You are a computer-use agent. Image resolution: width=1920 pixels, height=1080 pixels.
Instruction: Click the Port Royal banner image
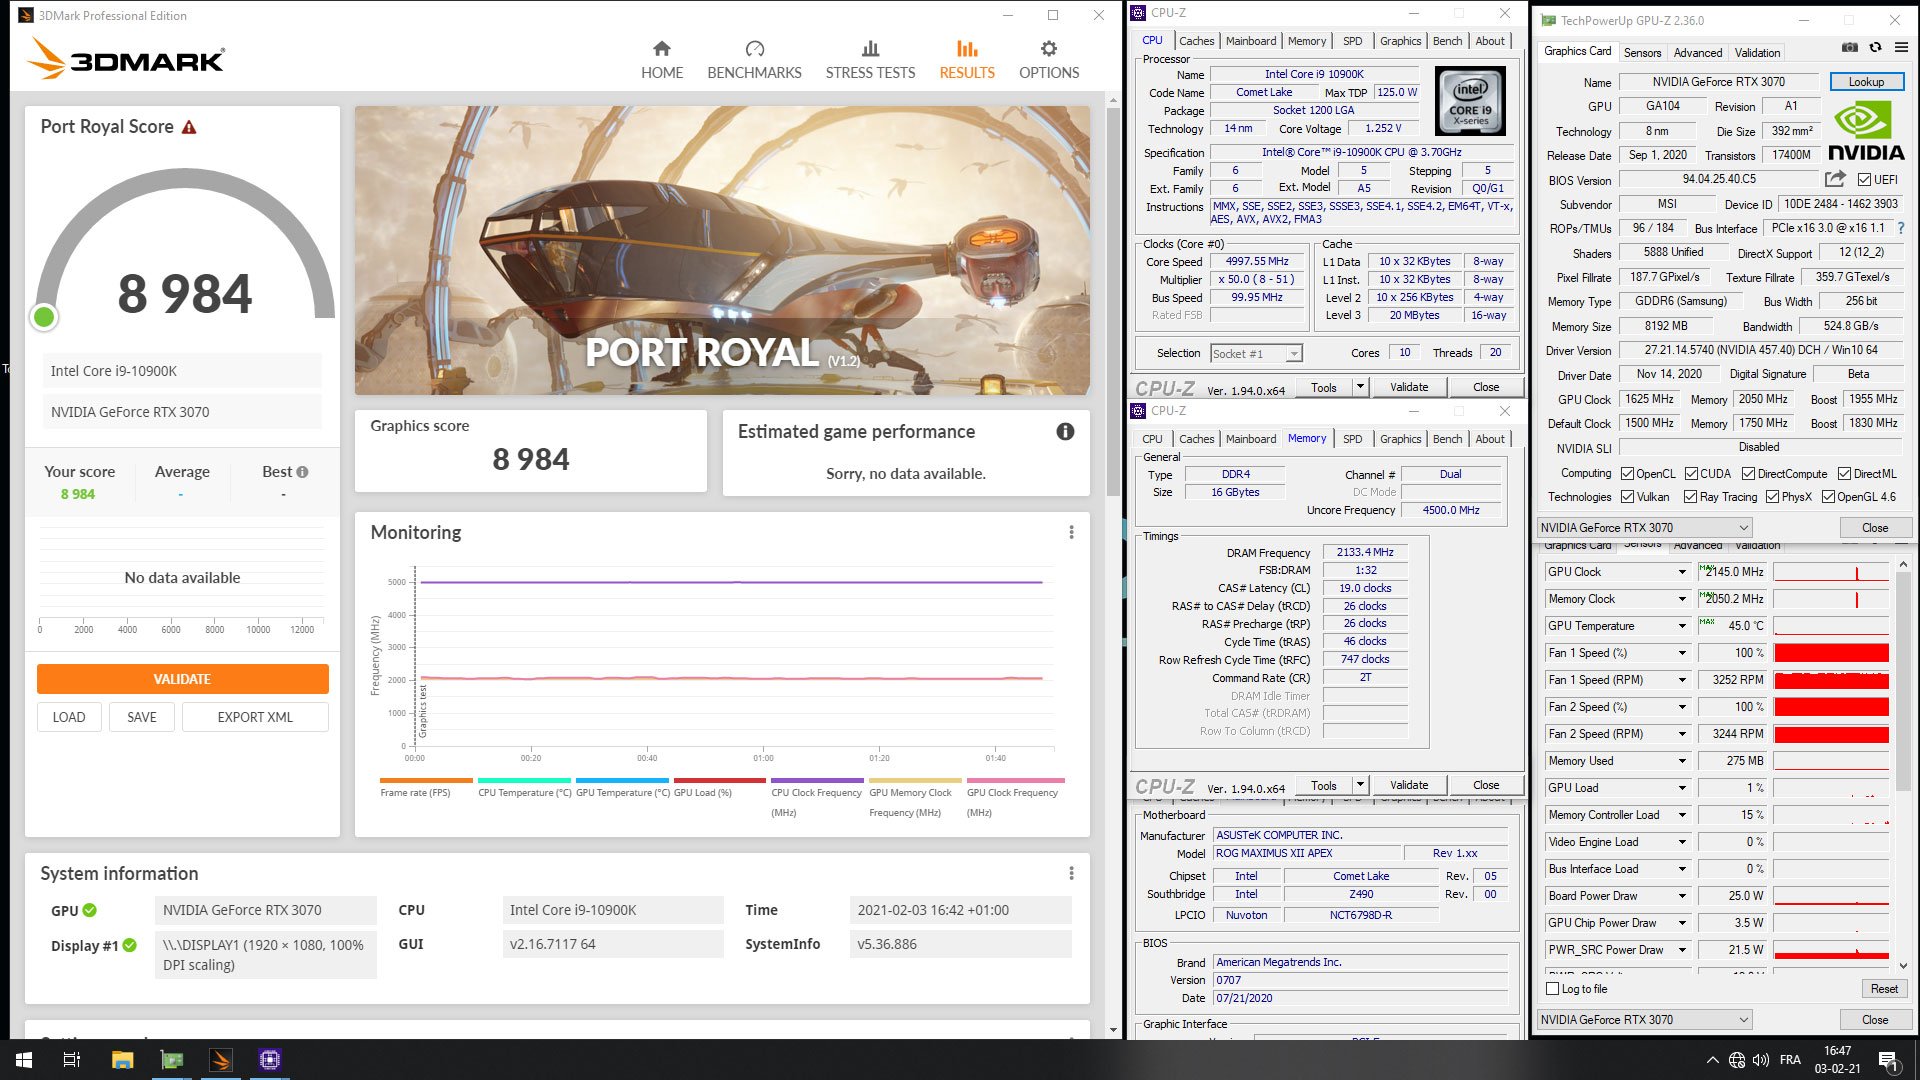click(722, 250)
